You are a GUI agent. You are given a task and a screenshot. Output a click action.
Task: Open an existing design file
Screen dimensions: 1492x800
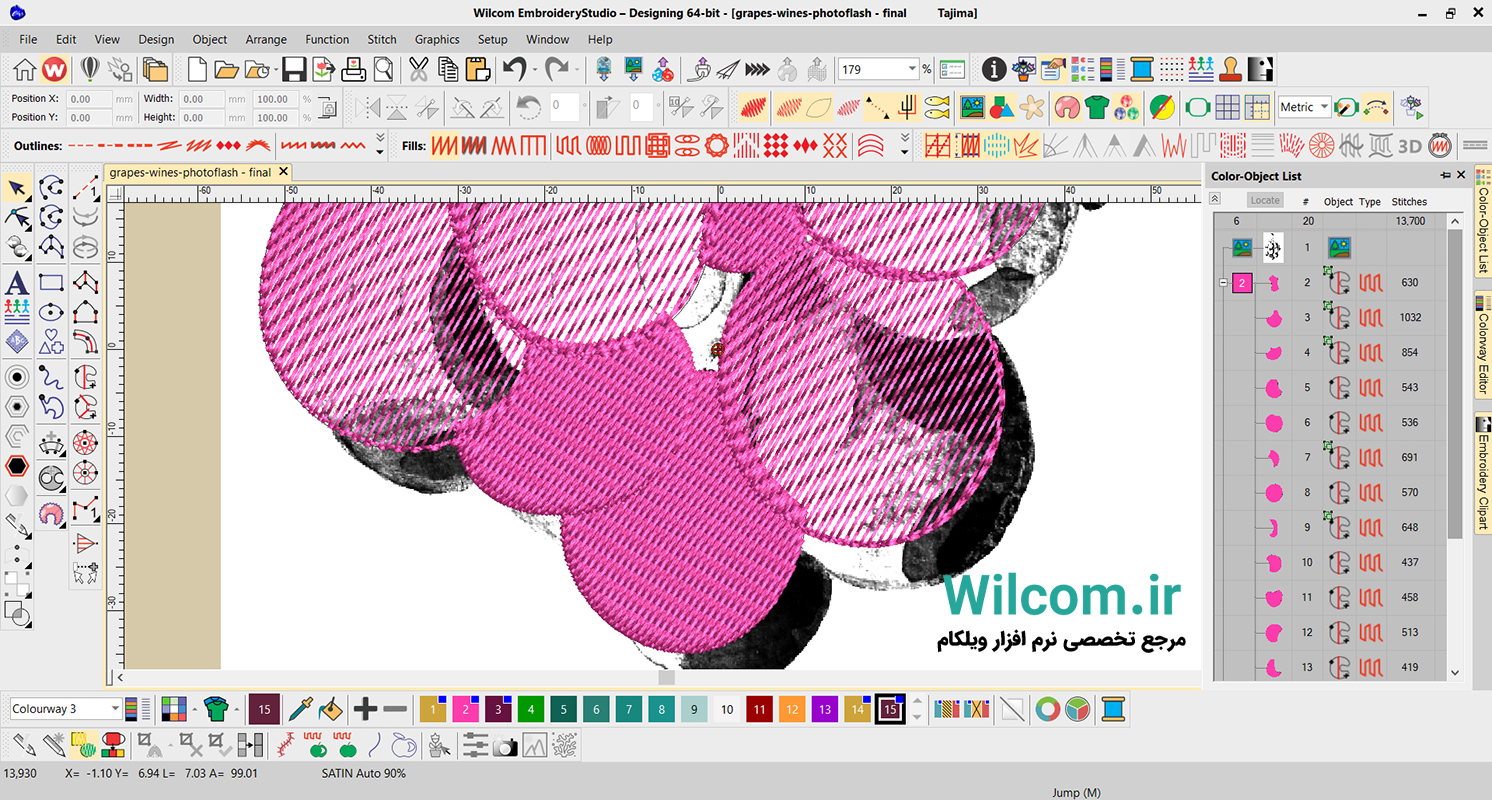[x=226, y=69]
